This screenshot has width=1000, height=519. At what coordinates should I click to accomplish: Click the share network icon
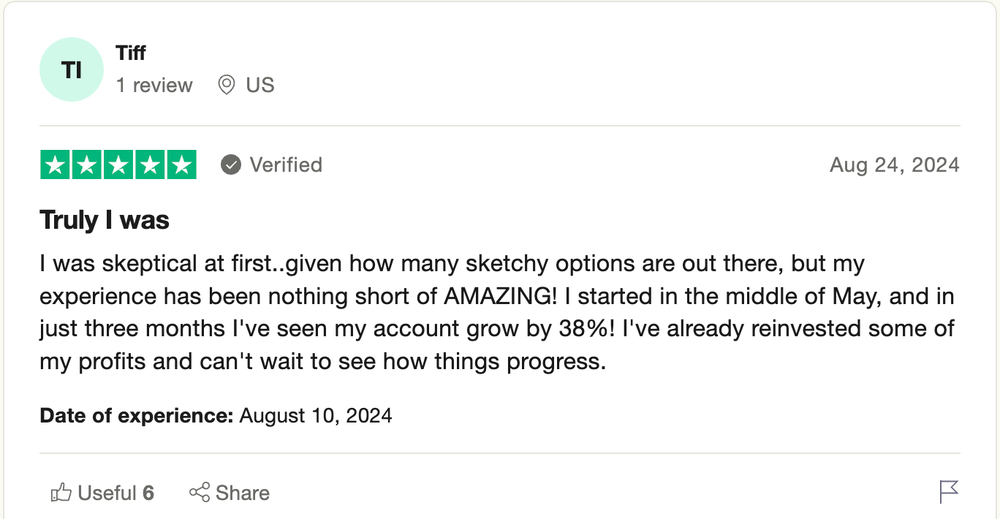199,492
